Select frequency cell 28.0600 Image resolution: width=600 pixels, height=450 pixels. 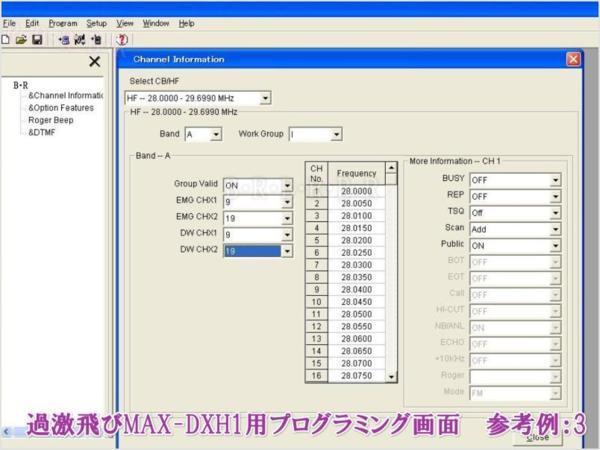(x=357, y=339)
